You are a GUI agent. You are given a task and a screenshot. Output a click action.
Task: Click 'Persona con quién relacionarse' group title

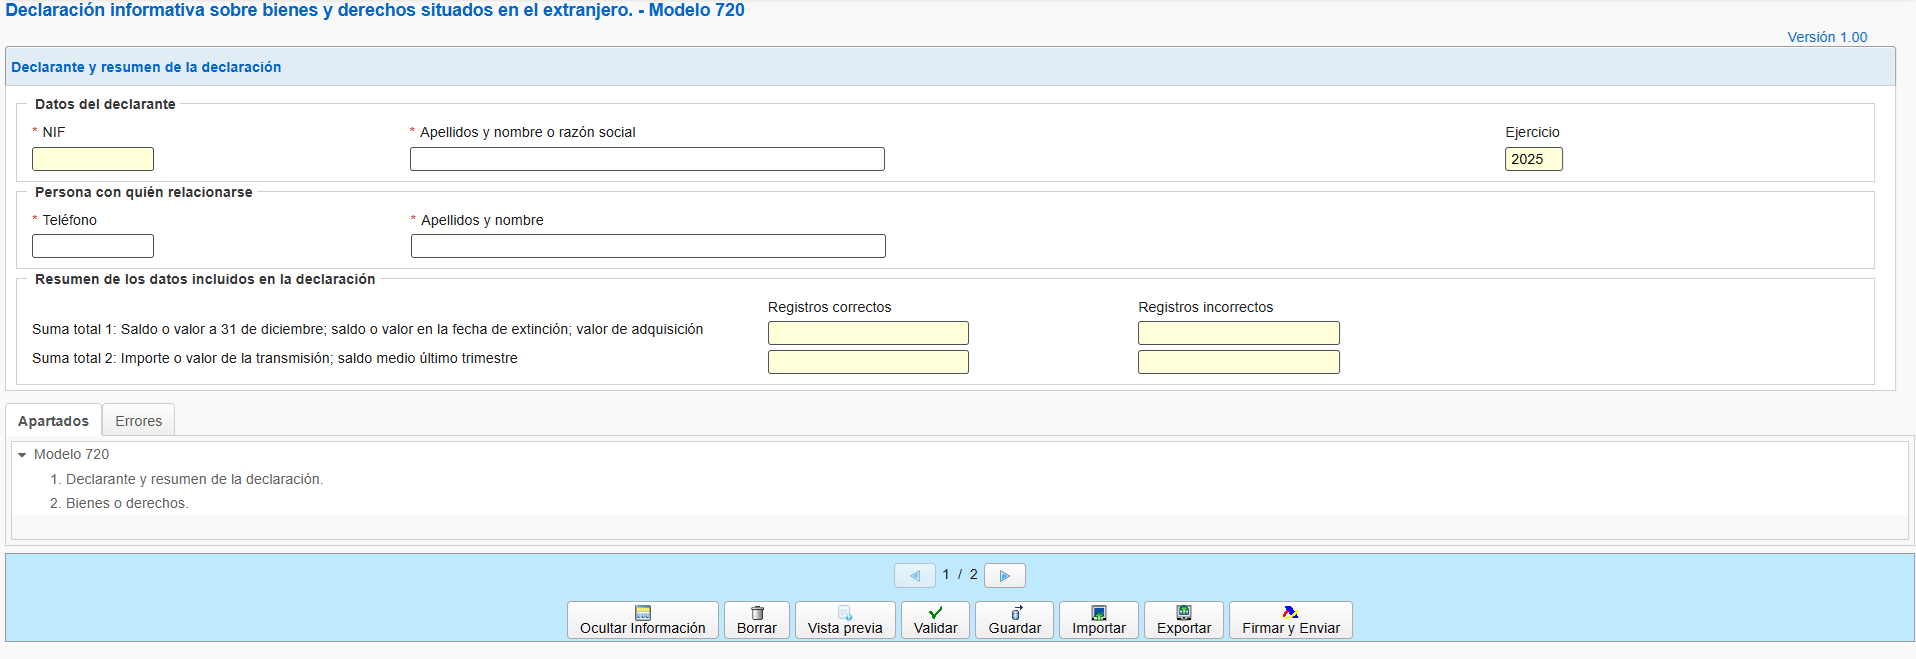pyautogui.click(x=144, y=192)
